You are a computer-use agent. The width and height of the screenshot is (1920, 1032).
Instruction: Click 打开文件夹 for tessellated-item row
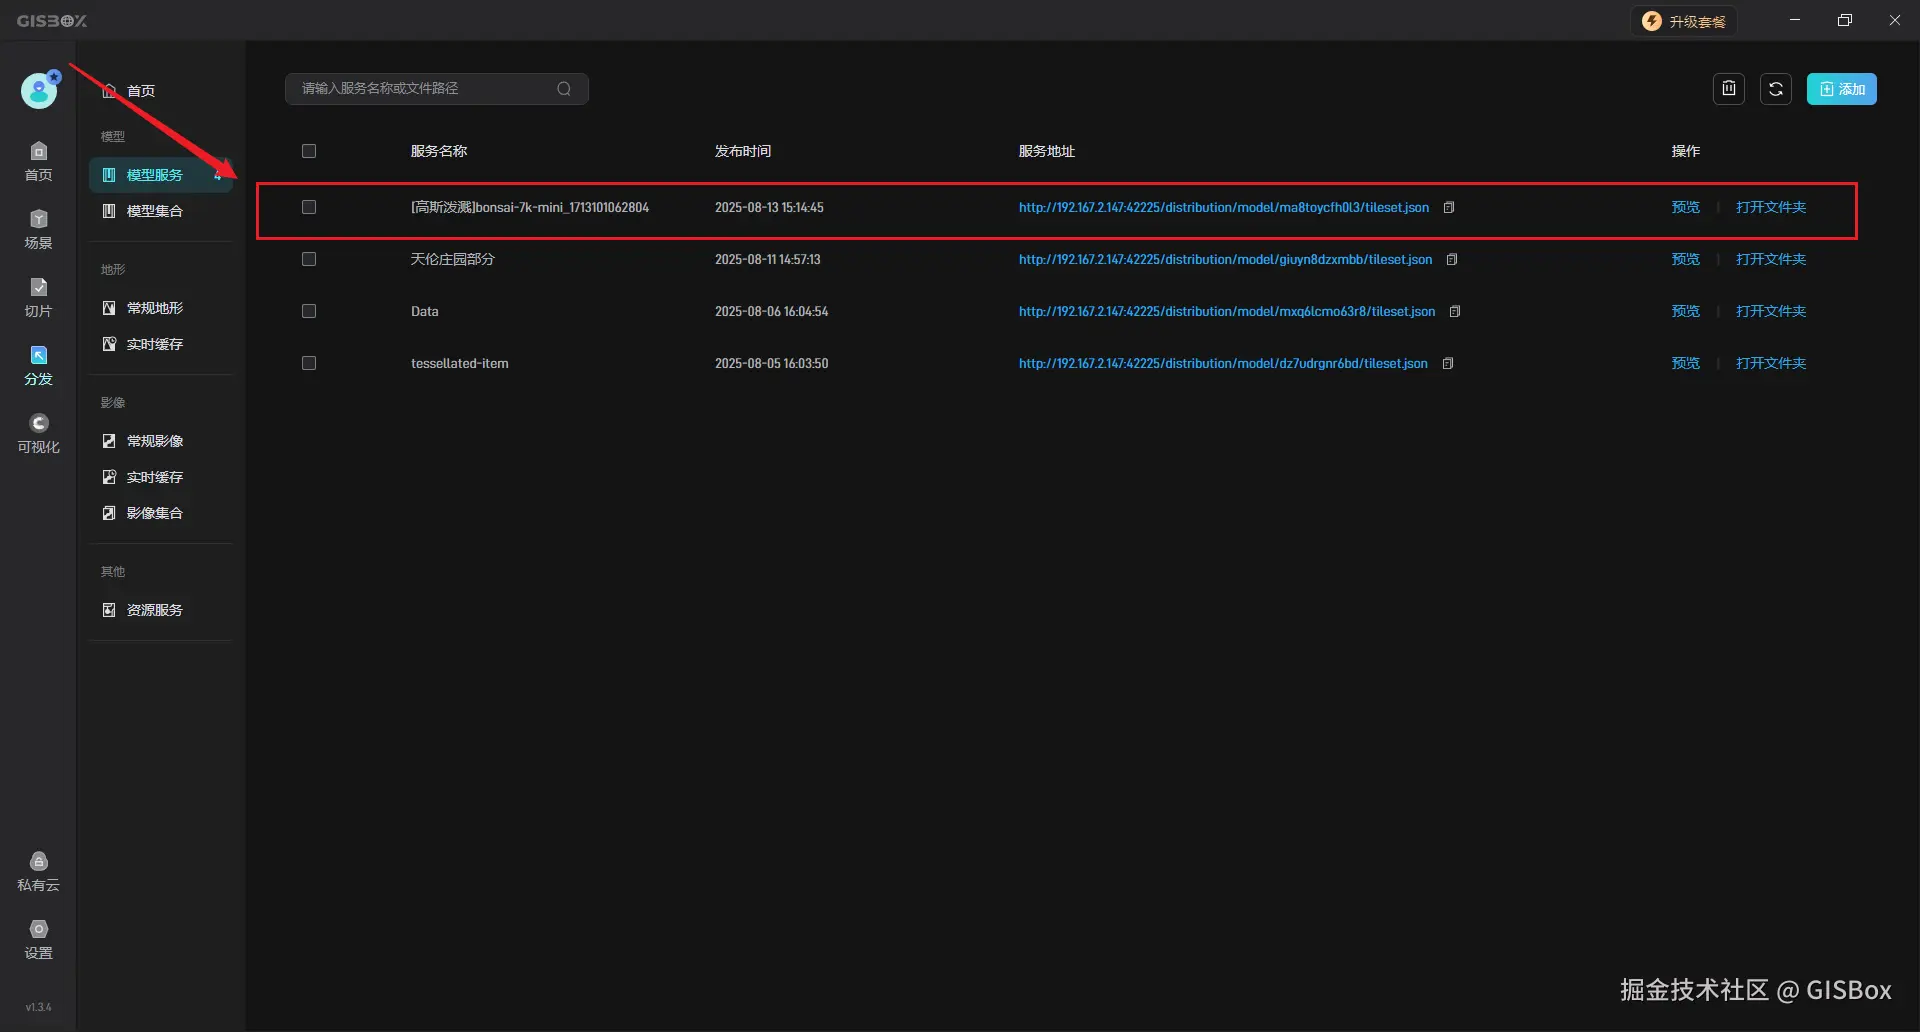1771,363
